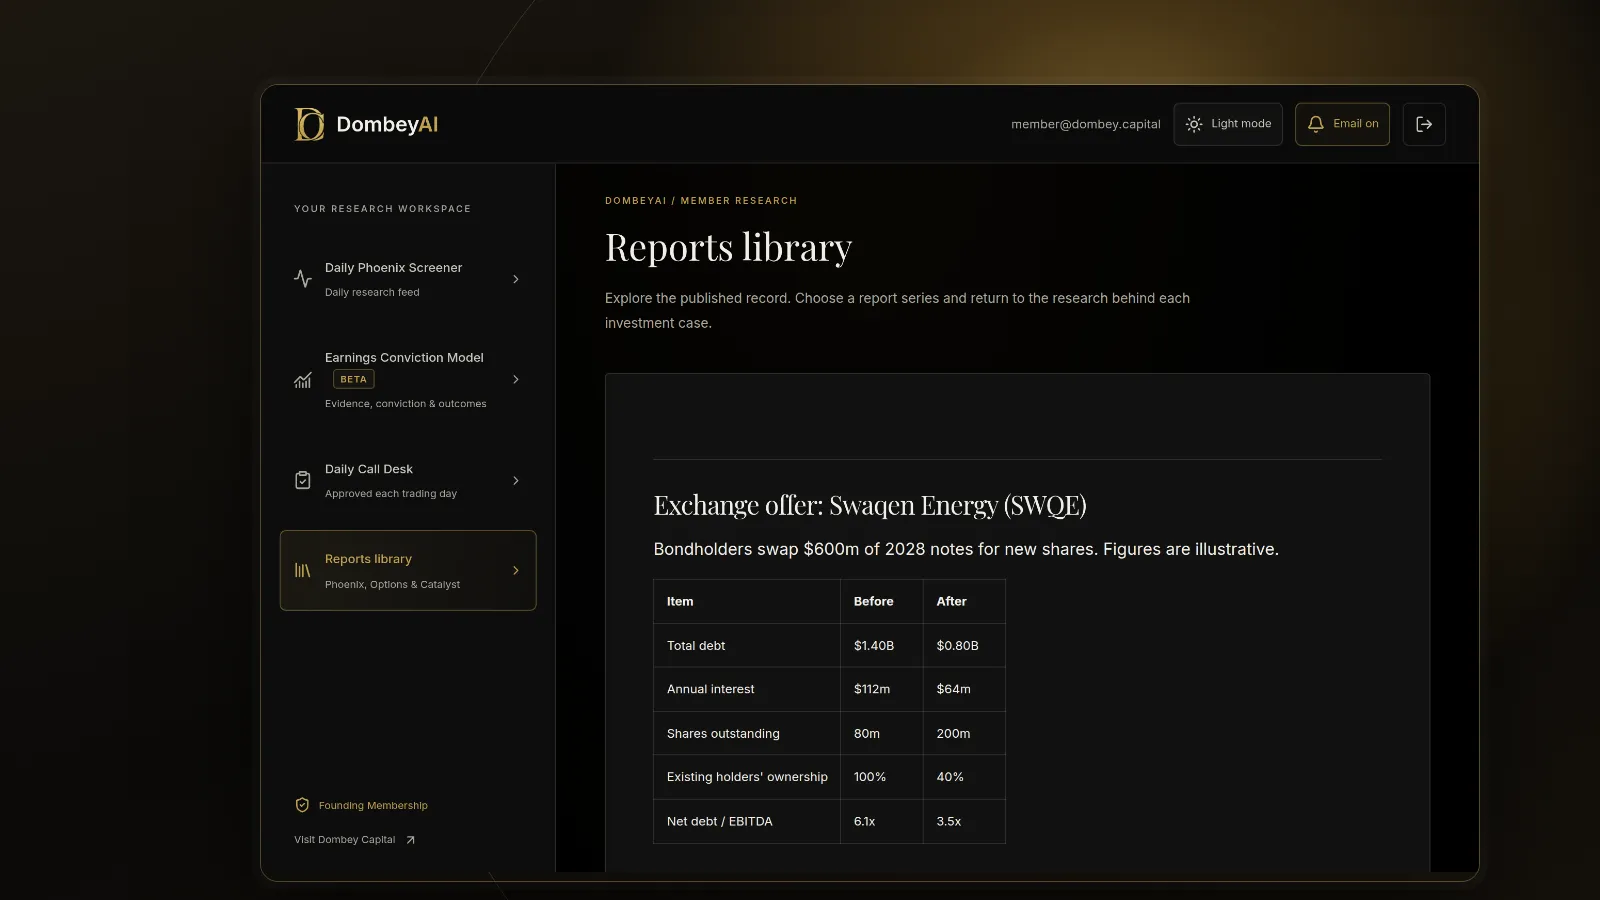Click the sun icon for Light mode

point(1194,124)
